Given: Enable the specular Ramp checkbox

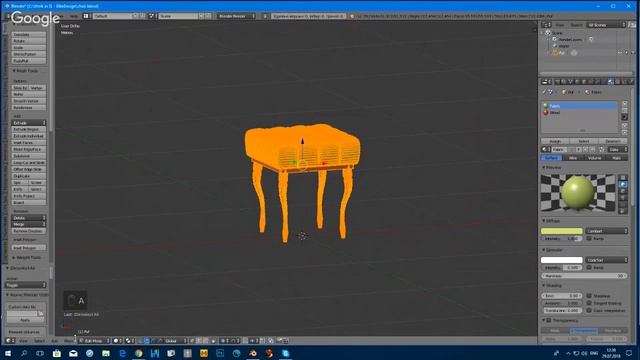Looking at the screenshot, I should (589, 267).
